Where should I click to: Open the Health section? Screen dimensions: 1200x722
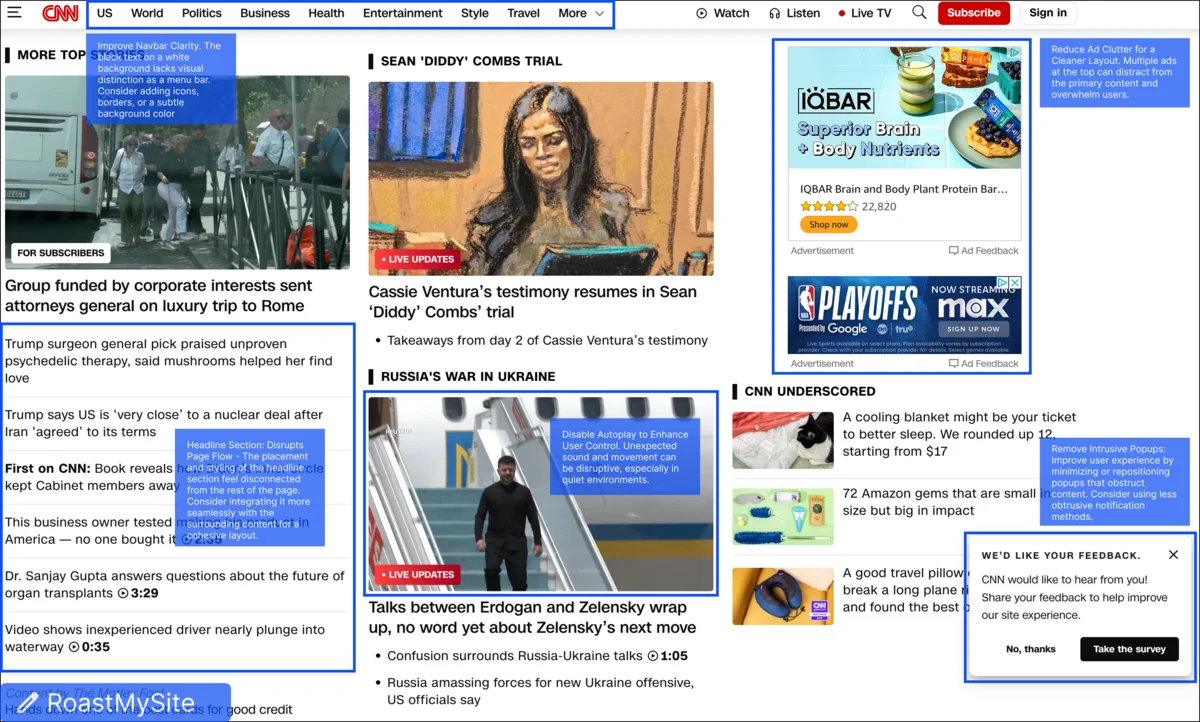pos(326,13)
